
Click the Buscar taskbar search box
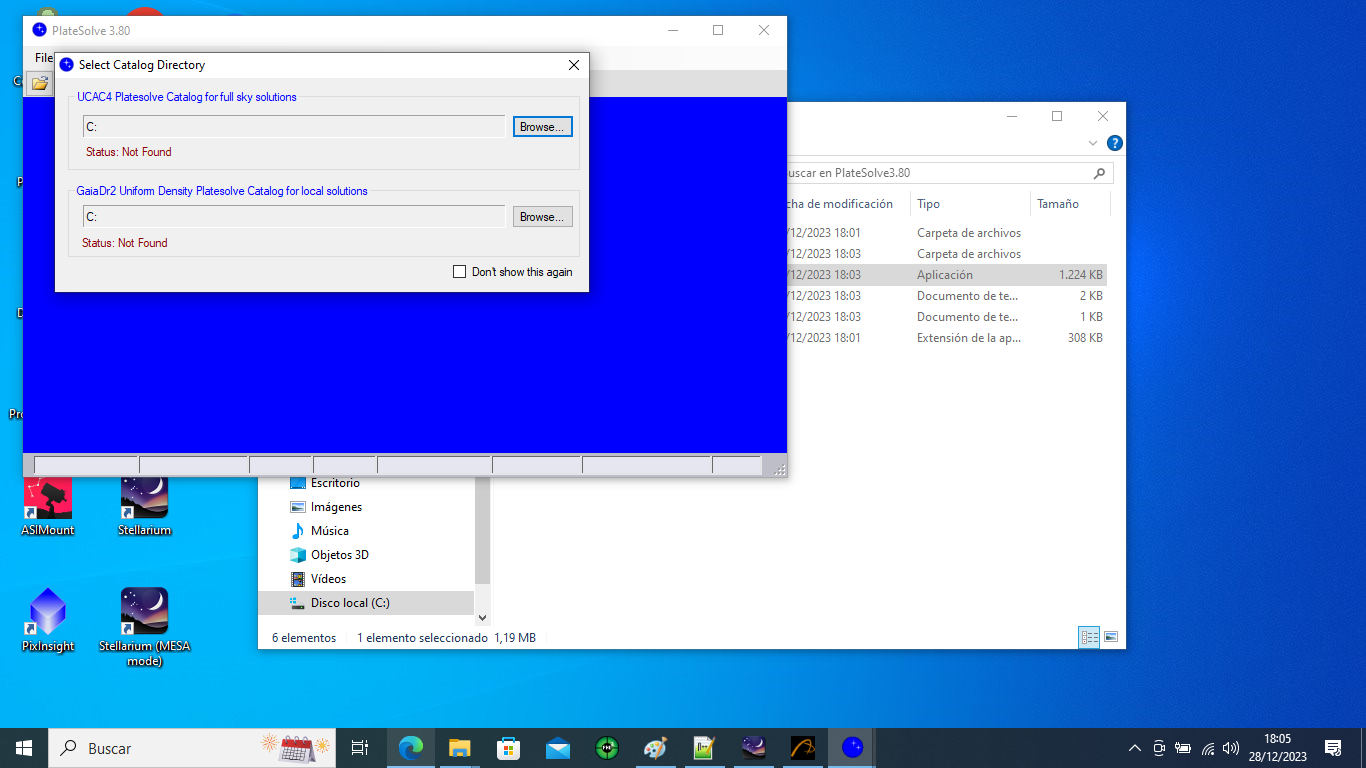(192, 748)
